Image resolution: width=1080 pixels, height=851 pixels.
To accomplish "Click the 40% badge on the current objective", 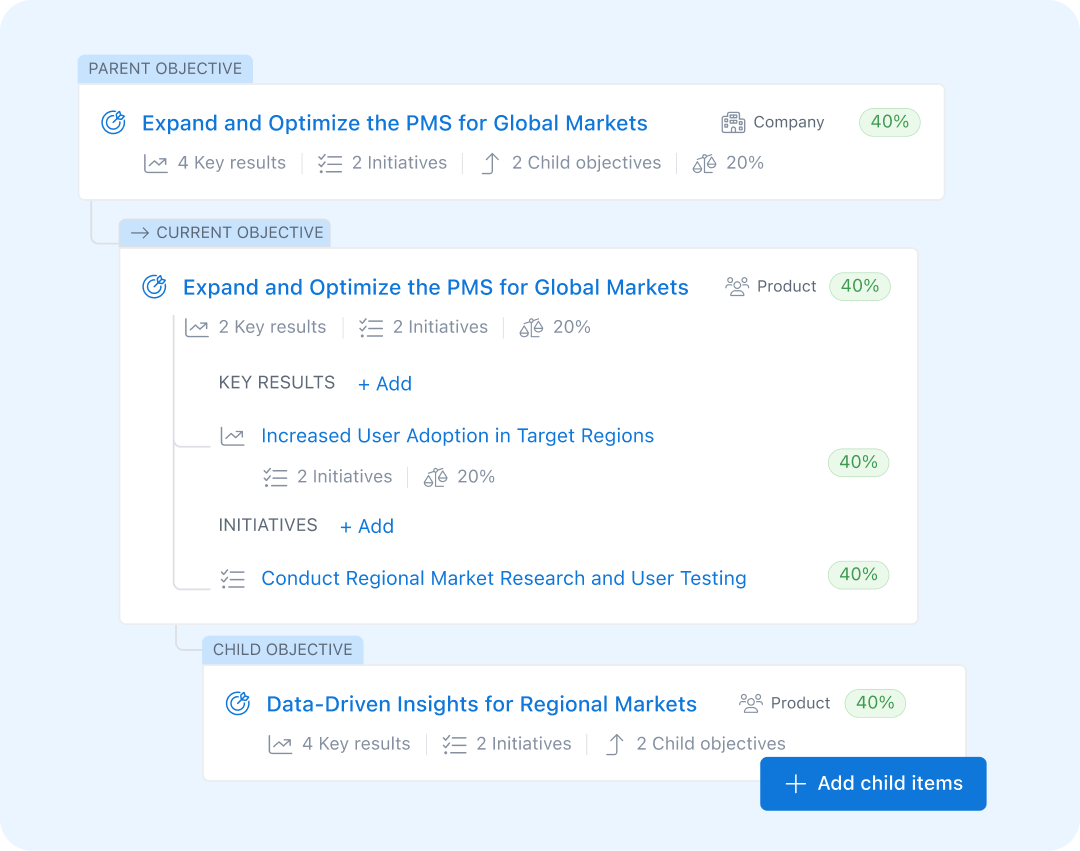I will pos(860,286).
